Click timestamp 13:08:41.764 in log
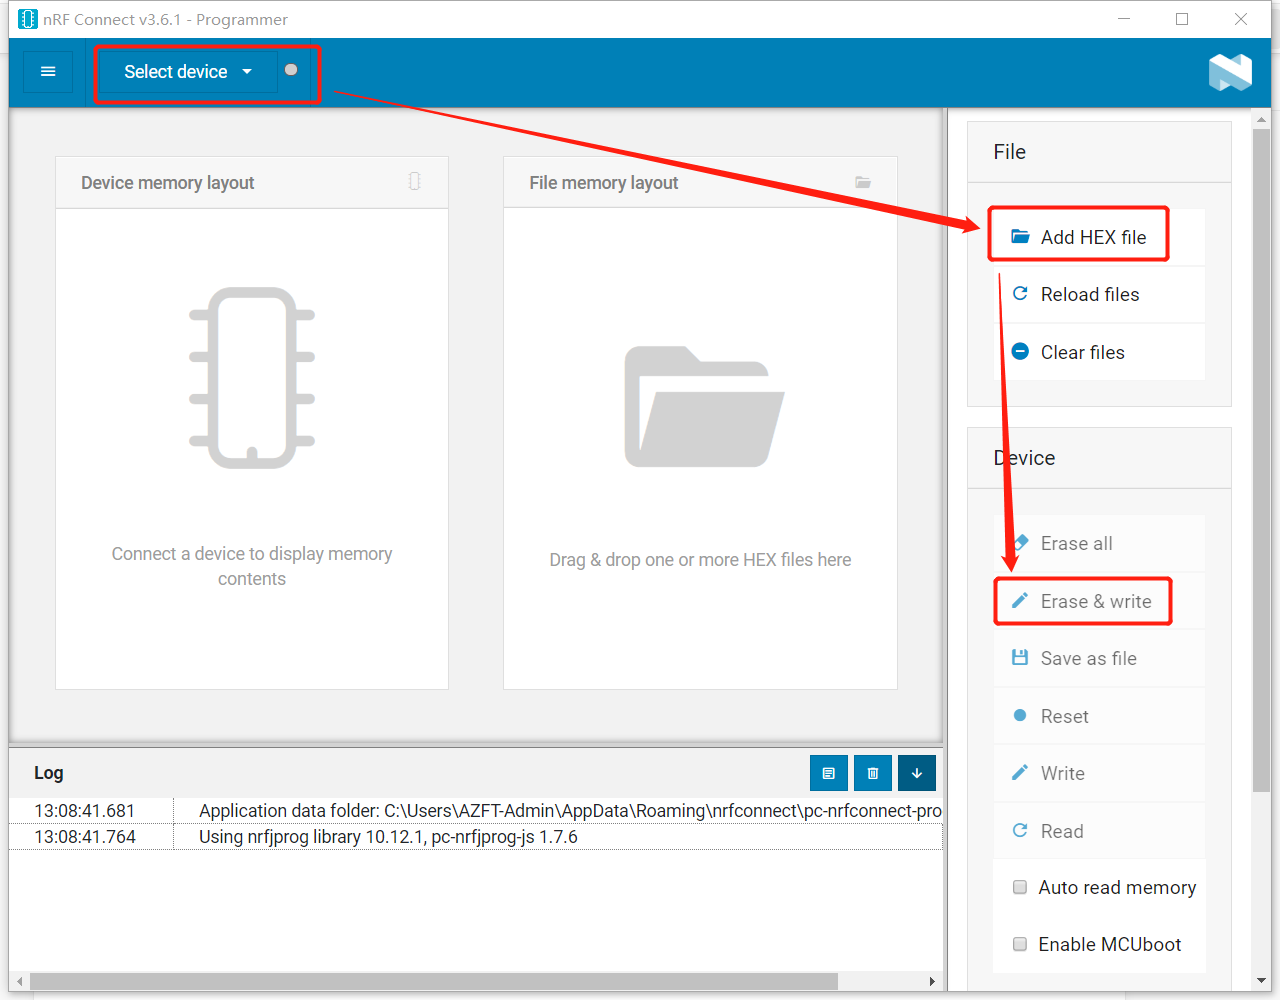Viewport: 1280px width, 1000px height. click(85, 837)
